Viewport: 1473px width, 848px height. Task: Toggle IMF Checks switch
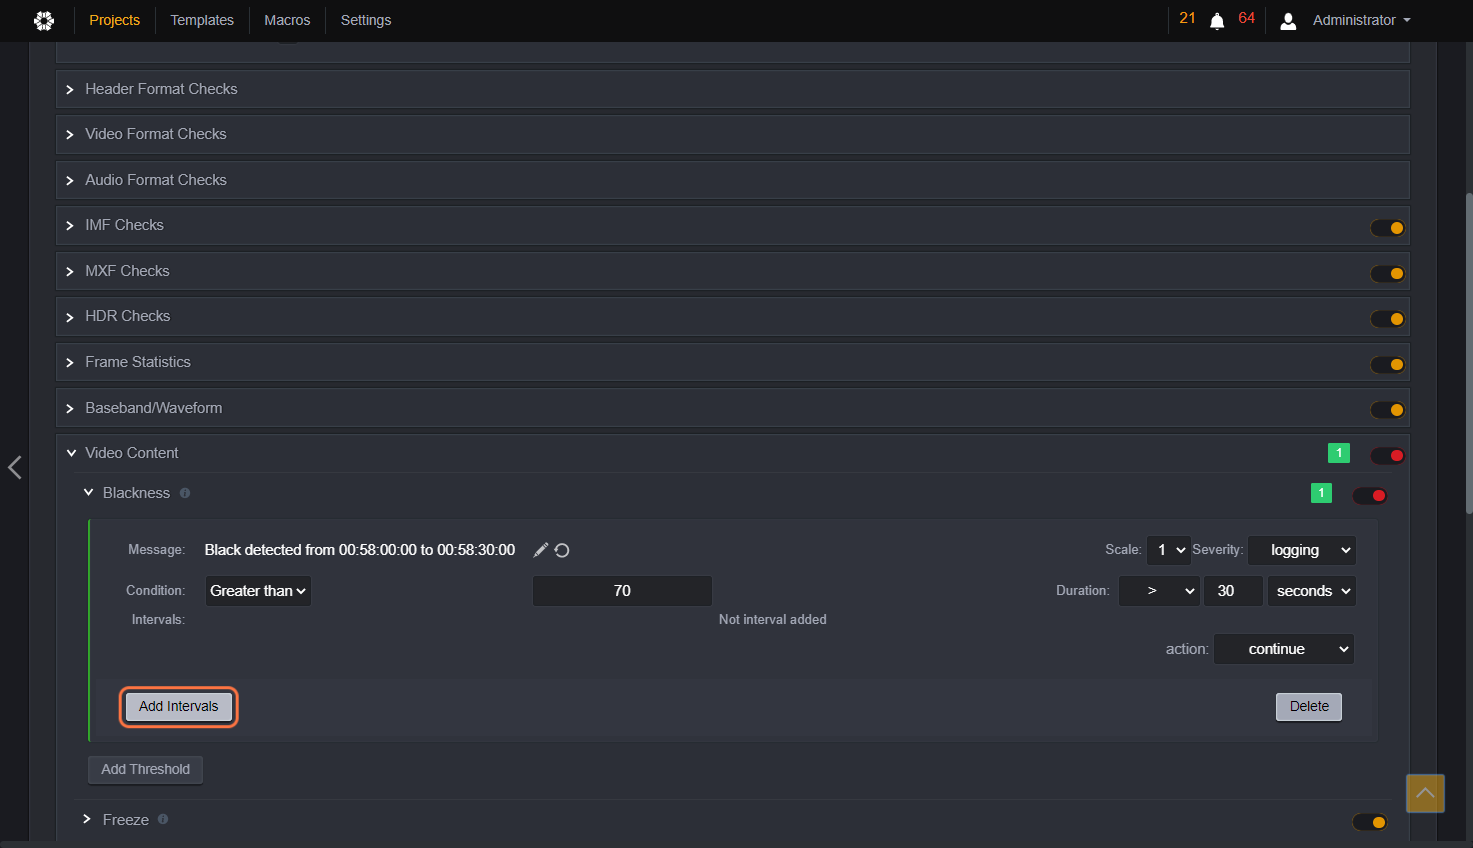click(1388, 228)
